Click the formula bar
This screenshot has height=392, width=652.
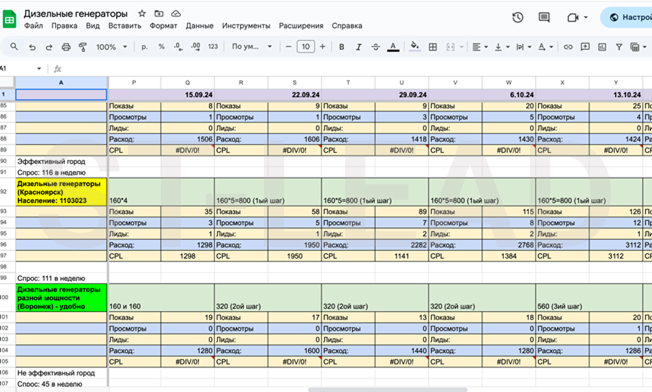(x=358, y=69)
